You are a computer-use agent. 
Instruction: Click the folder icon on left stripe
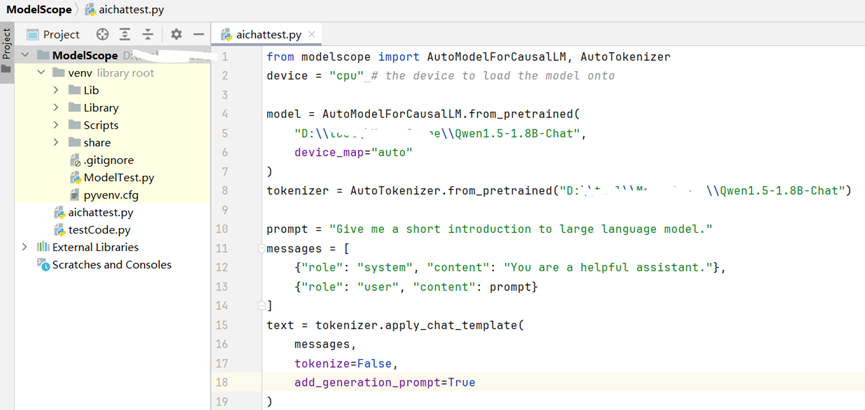6,69
